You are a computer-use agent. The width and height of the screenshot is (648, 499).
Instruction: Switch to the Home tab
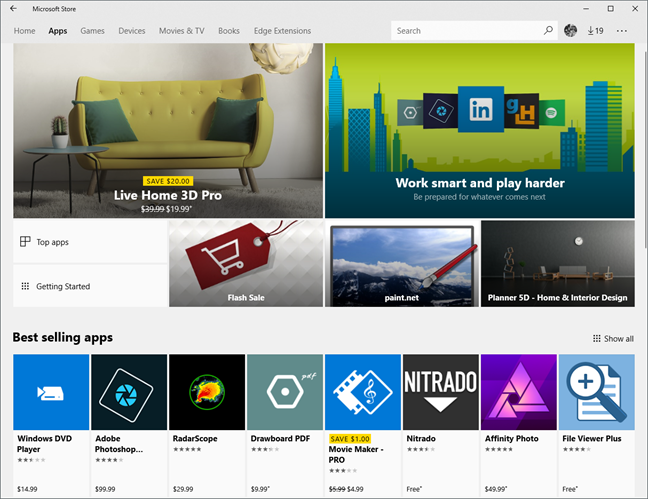(x=24, y=31)
